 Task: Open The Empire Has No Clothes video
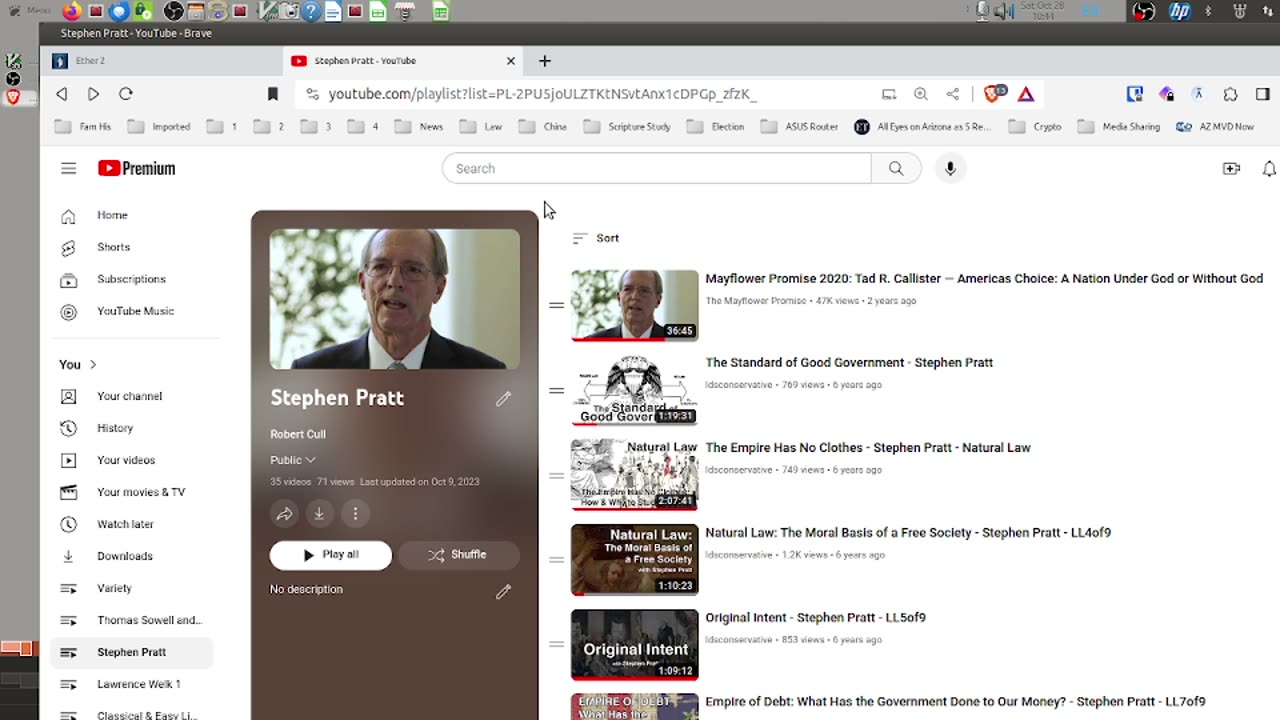868,448
